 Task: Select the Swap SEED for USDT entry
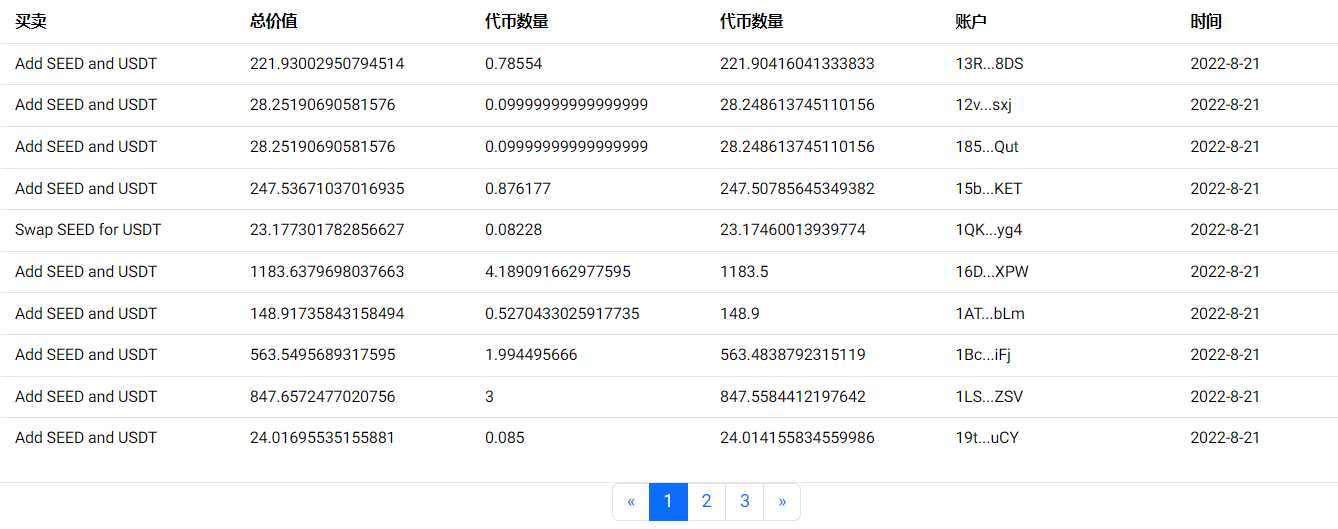pyautogui.click(x=88, y=230)
